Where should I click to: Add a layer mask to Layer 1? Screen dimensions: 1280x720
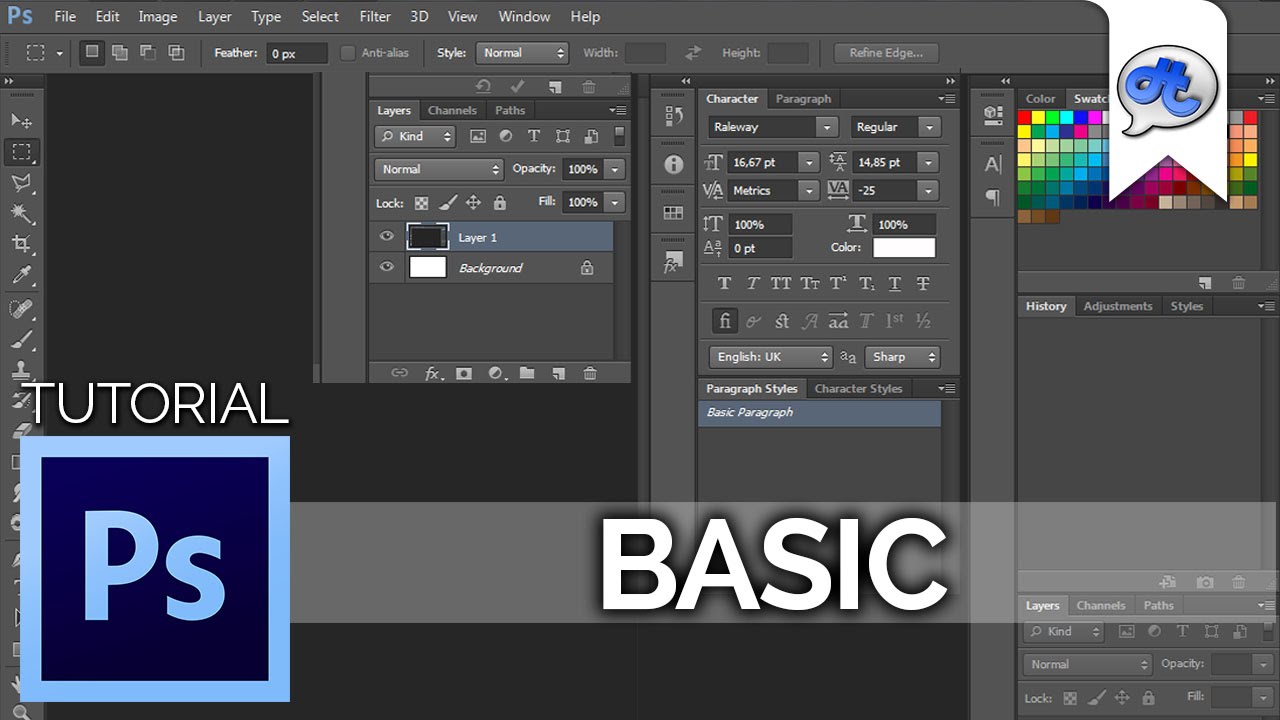(x=464, y=373)
